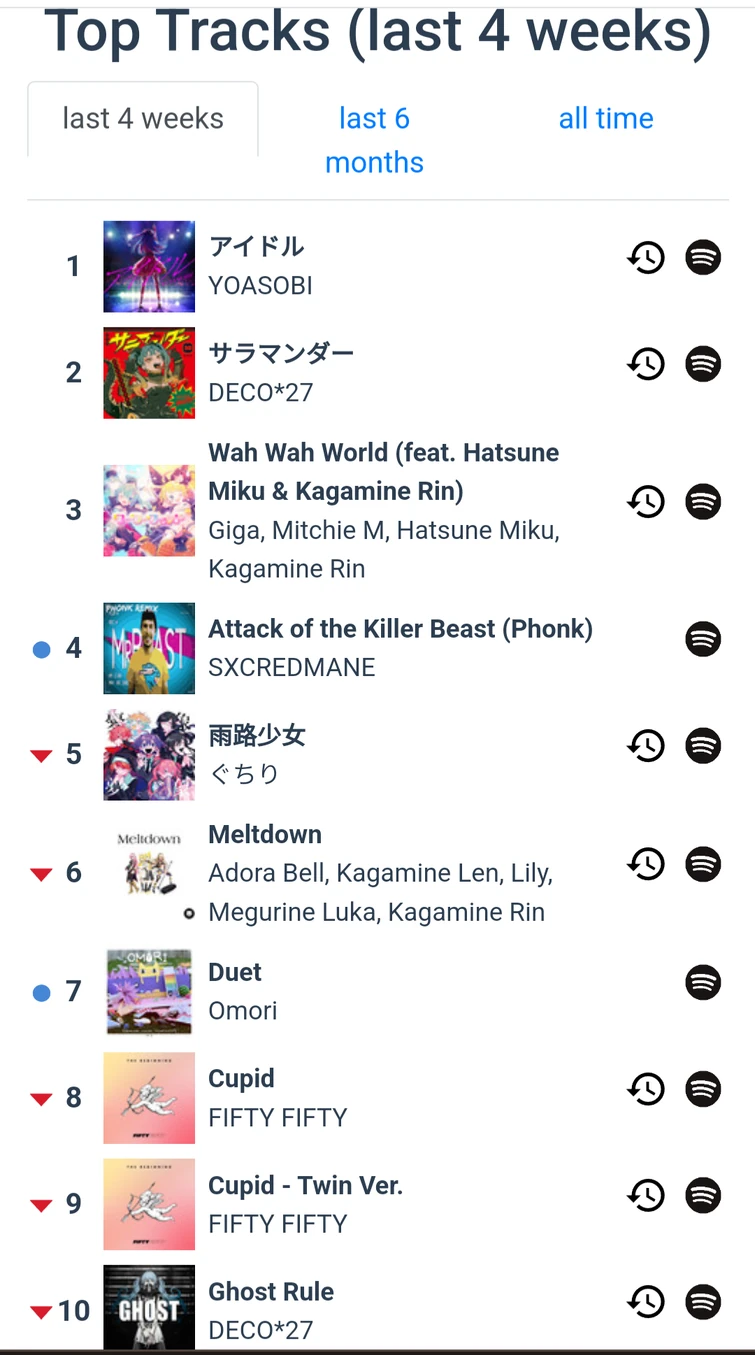Open the Ghost Rule track title link
Image resolution: width=755 pixels, height=1355 pixels.
click(271, 1291)
